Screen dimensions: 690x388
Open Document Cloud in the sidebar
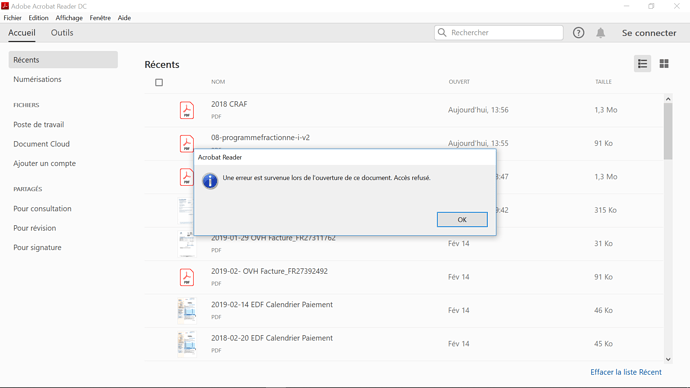click(41, 144)
